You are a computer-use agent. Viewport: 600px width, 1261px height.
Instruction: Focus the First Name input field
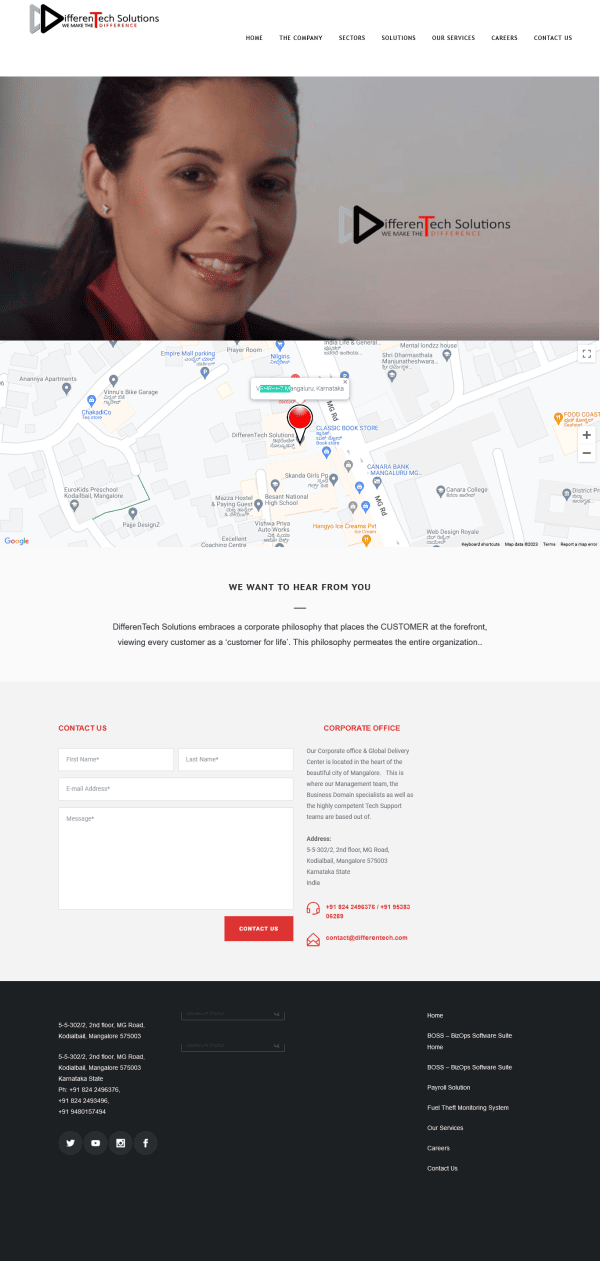116,760
